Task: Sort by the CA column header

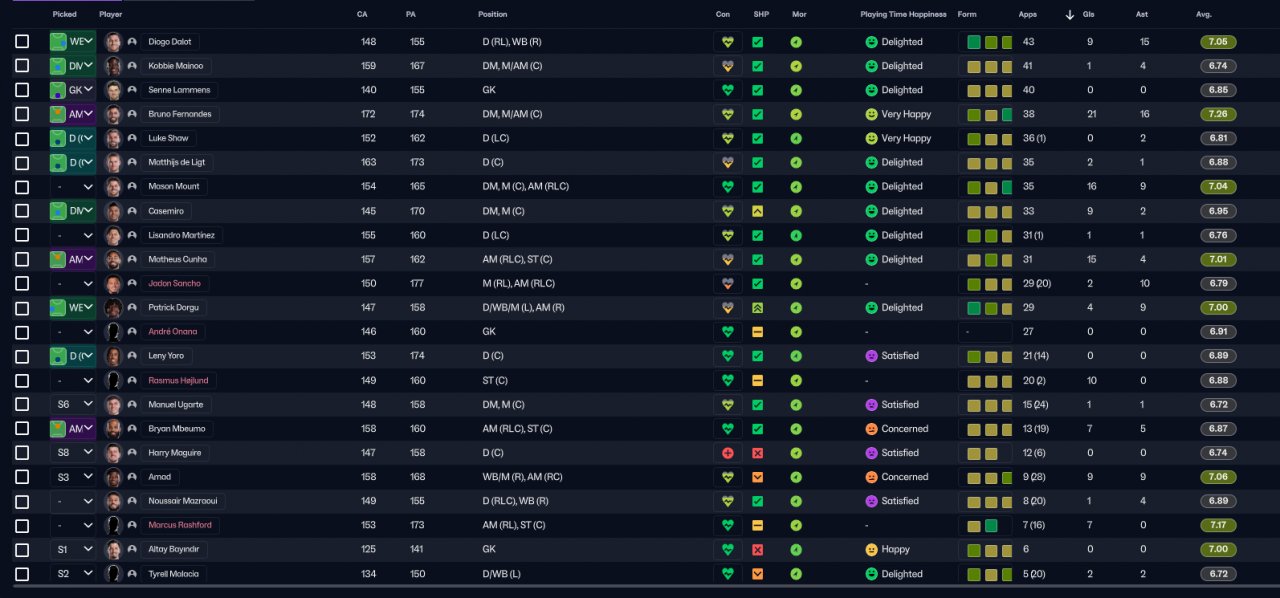Action: (362, 15)
